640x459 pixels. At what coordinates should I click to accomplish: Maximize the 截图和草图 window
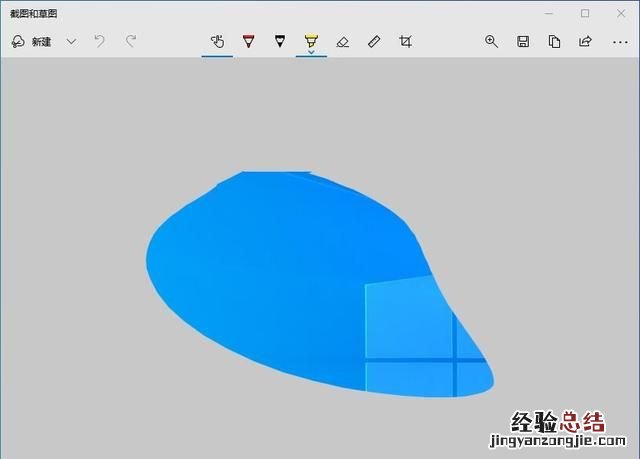pyautogui.click(x=585, y=13)
